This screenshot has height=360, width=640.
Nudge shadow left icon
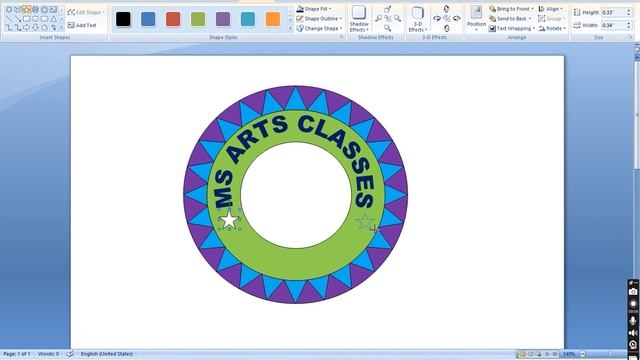click(x=378, y=18)
